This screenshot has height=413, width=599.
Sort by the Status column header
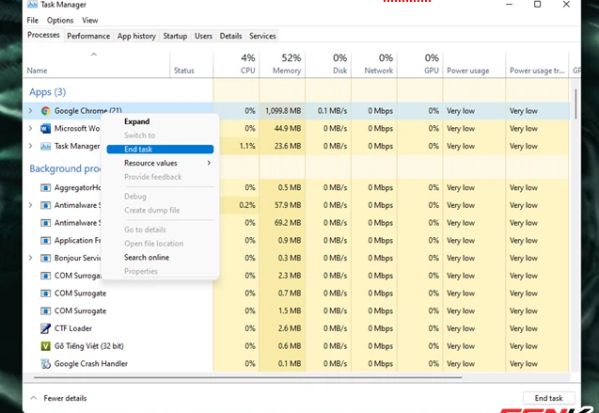coord(191,64)
